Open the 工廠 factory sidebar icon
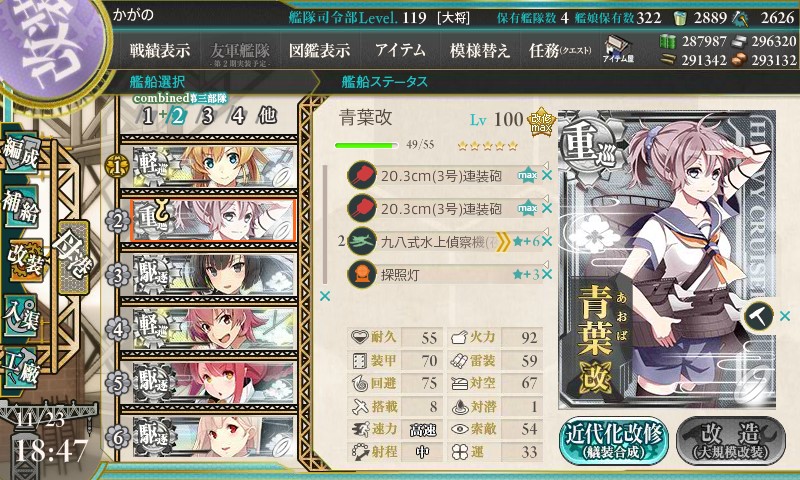Screen dimensions: 800x480 point(21,368)
